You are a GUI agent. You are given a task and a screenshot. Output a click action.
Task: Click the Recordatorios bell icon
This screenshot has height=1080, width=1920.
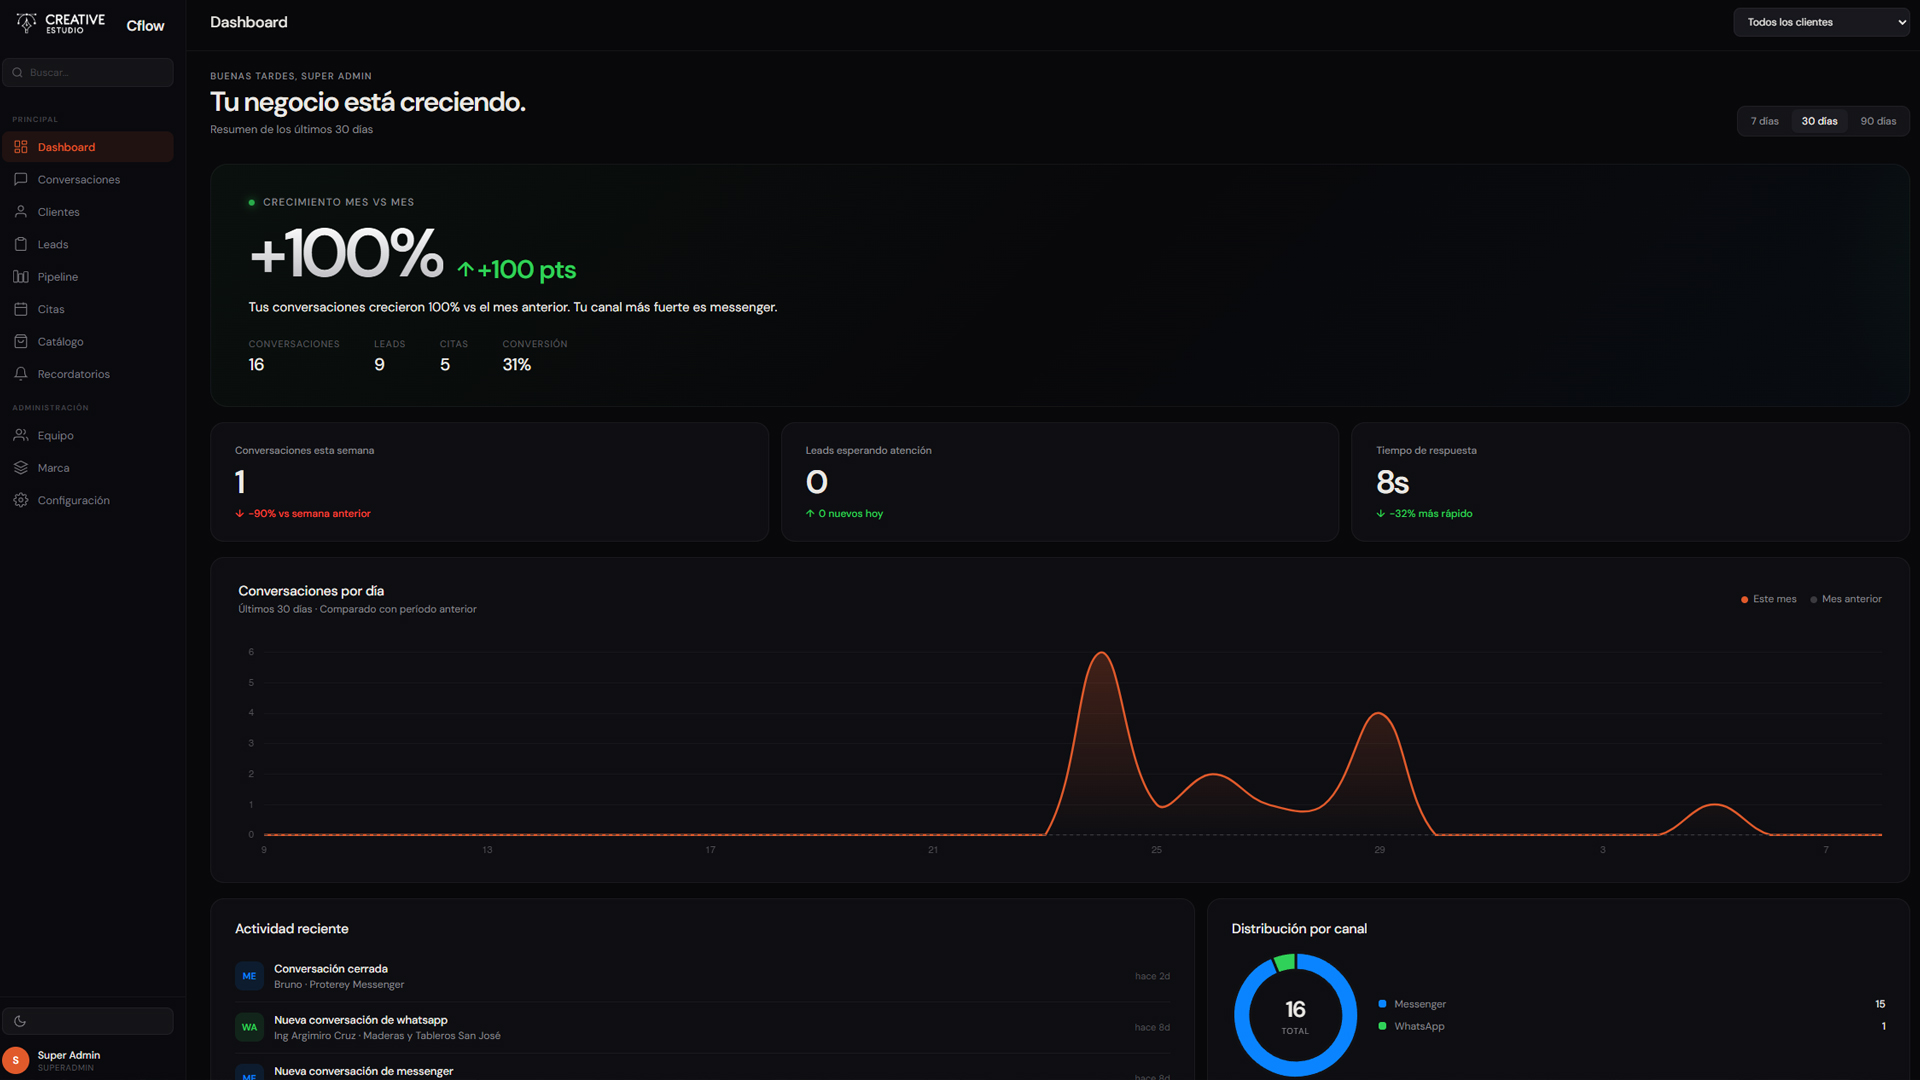[21, 374]
